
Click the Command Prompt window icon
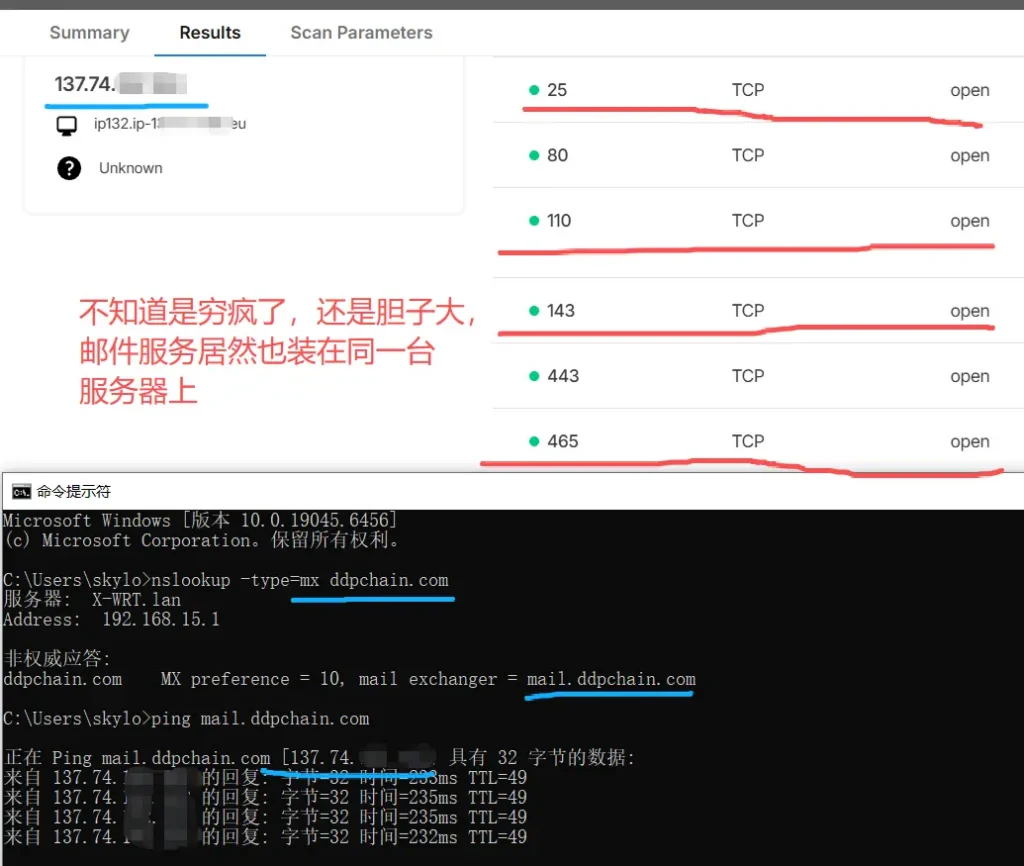(x=22, y=492)
